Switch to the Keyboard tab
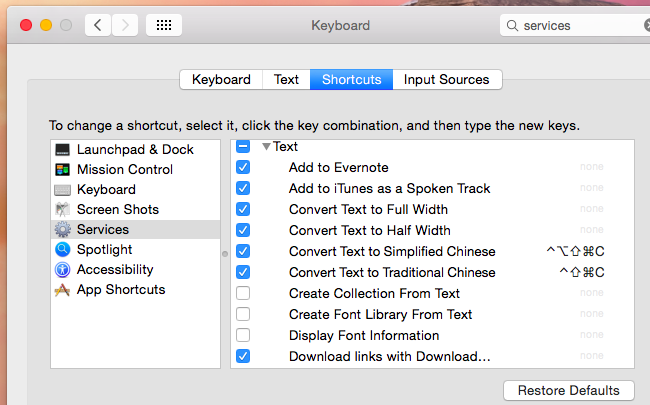This screenshot has height=405, width=650. 221,79
